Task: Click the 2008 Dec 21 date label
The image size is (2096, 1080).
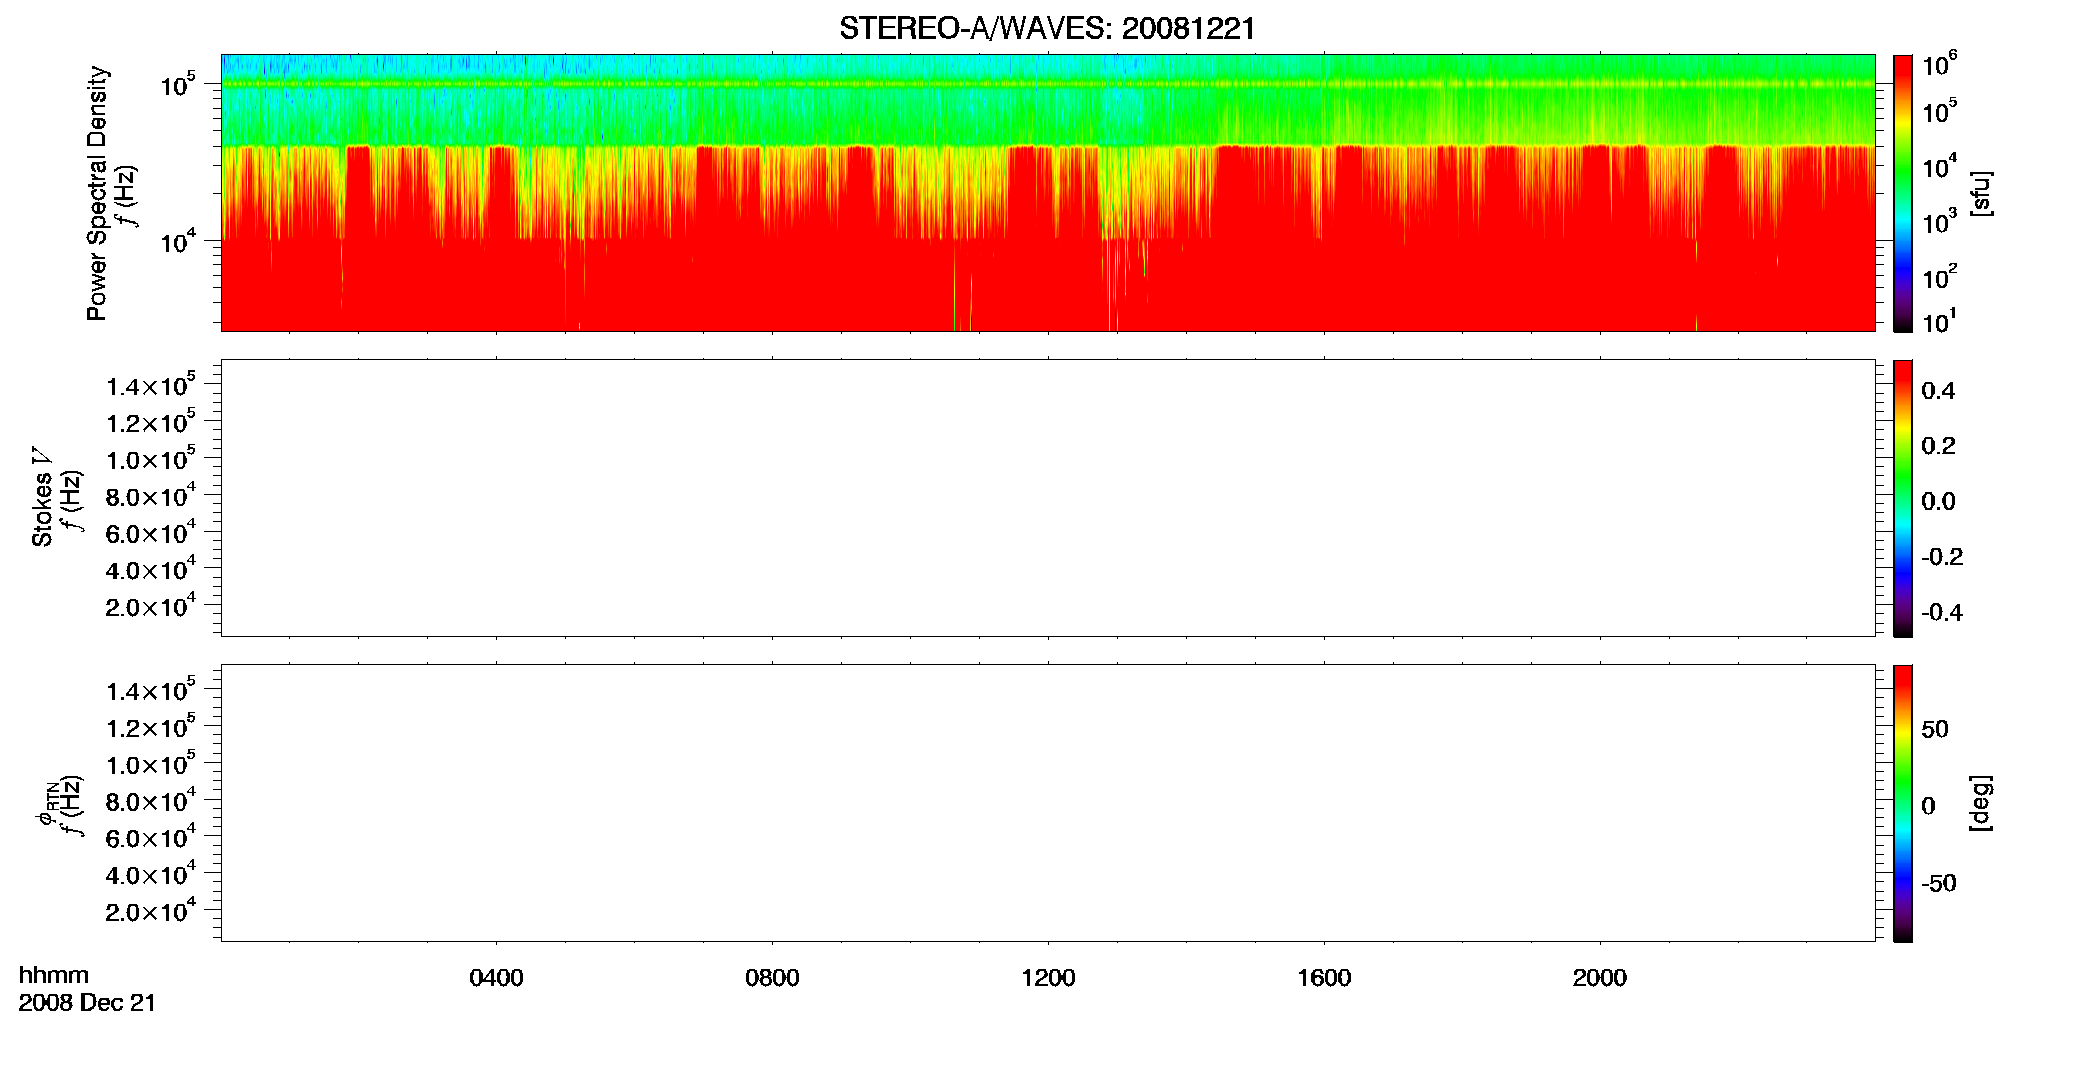Action: 87,1002
